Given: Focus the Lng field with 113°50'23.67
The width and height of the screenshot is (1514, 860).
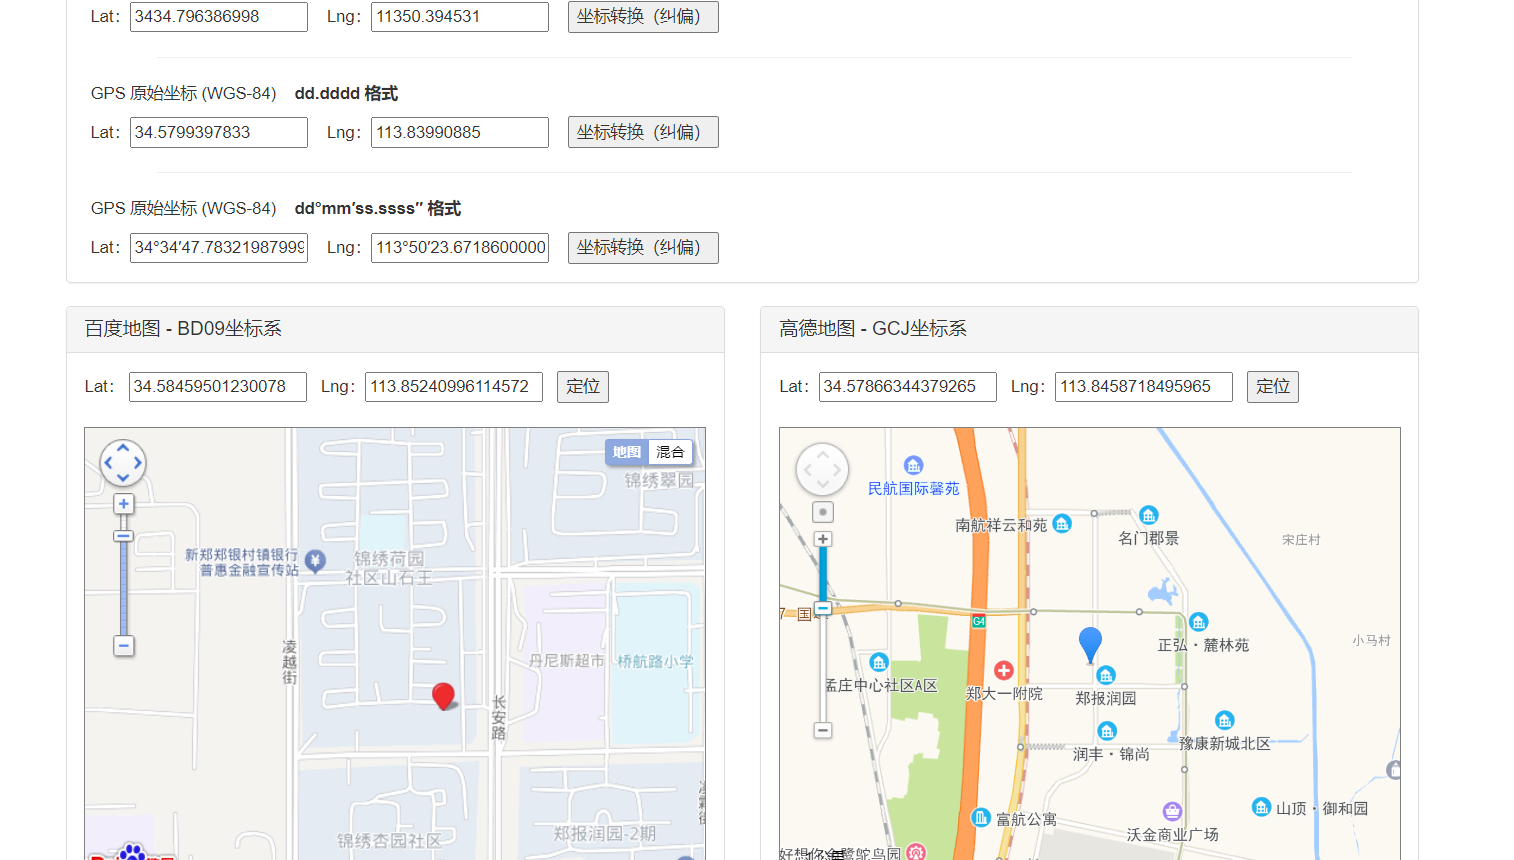Looking at the screenshot, I should pos(460,248).
